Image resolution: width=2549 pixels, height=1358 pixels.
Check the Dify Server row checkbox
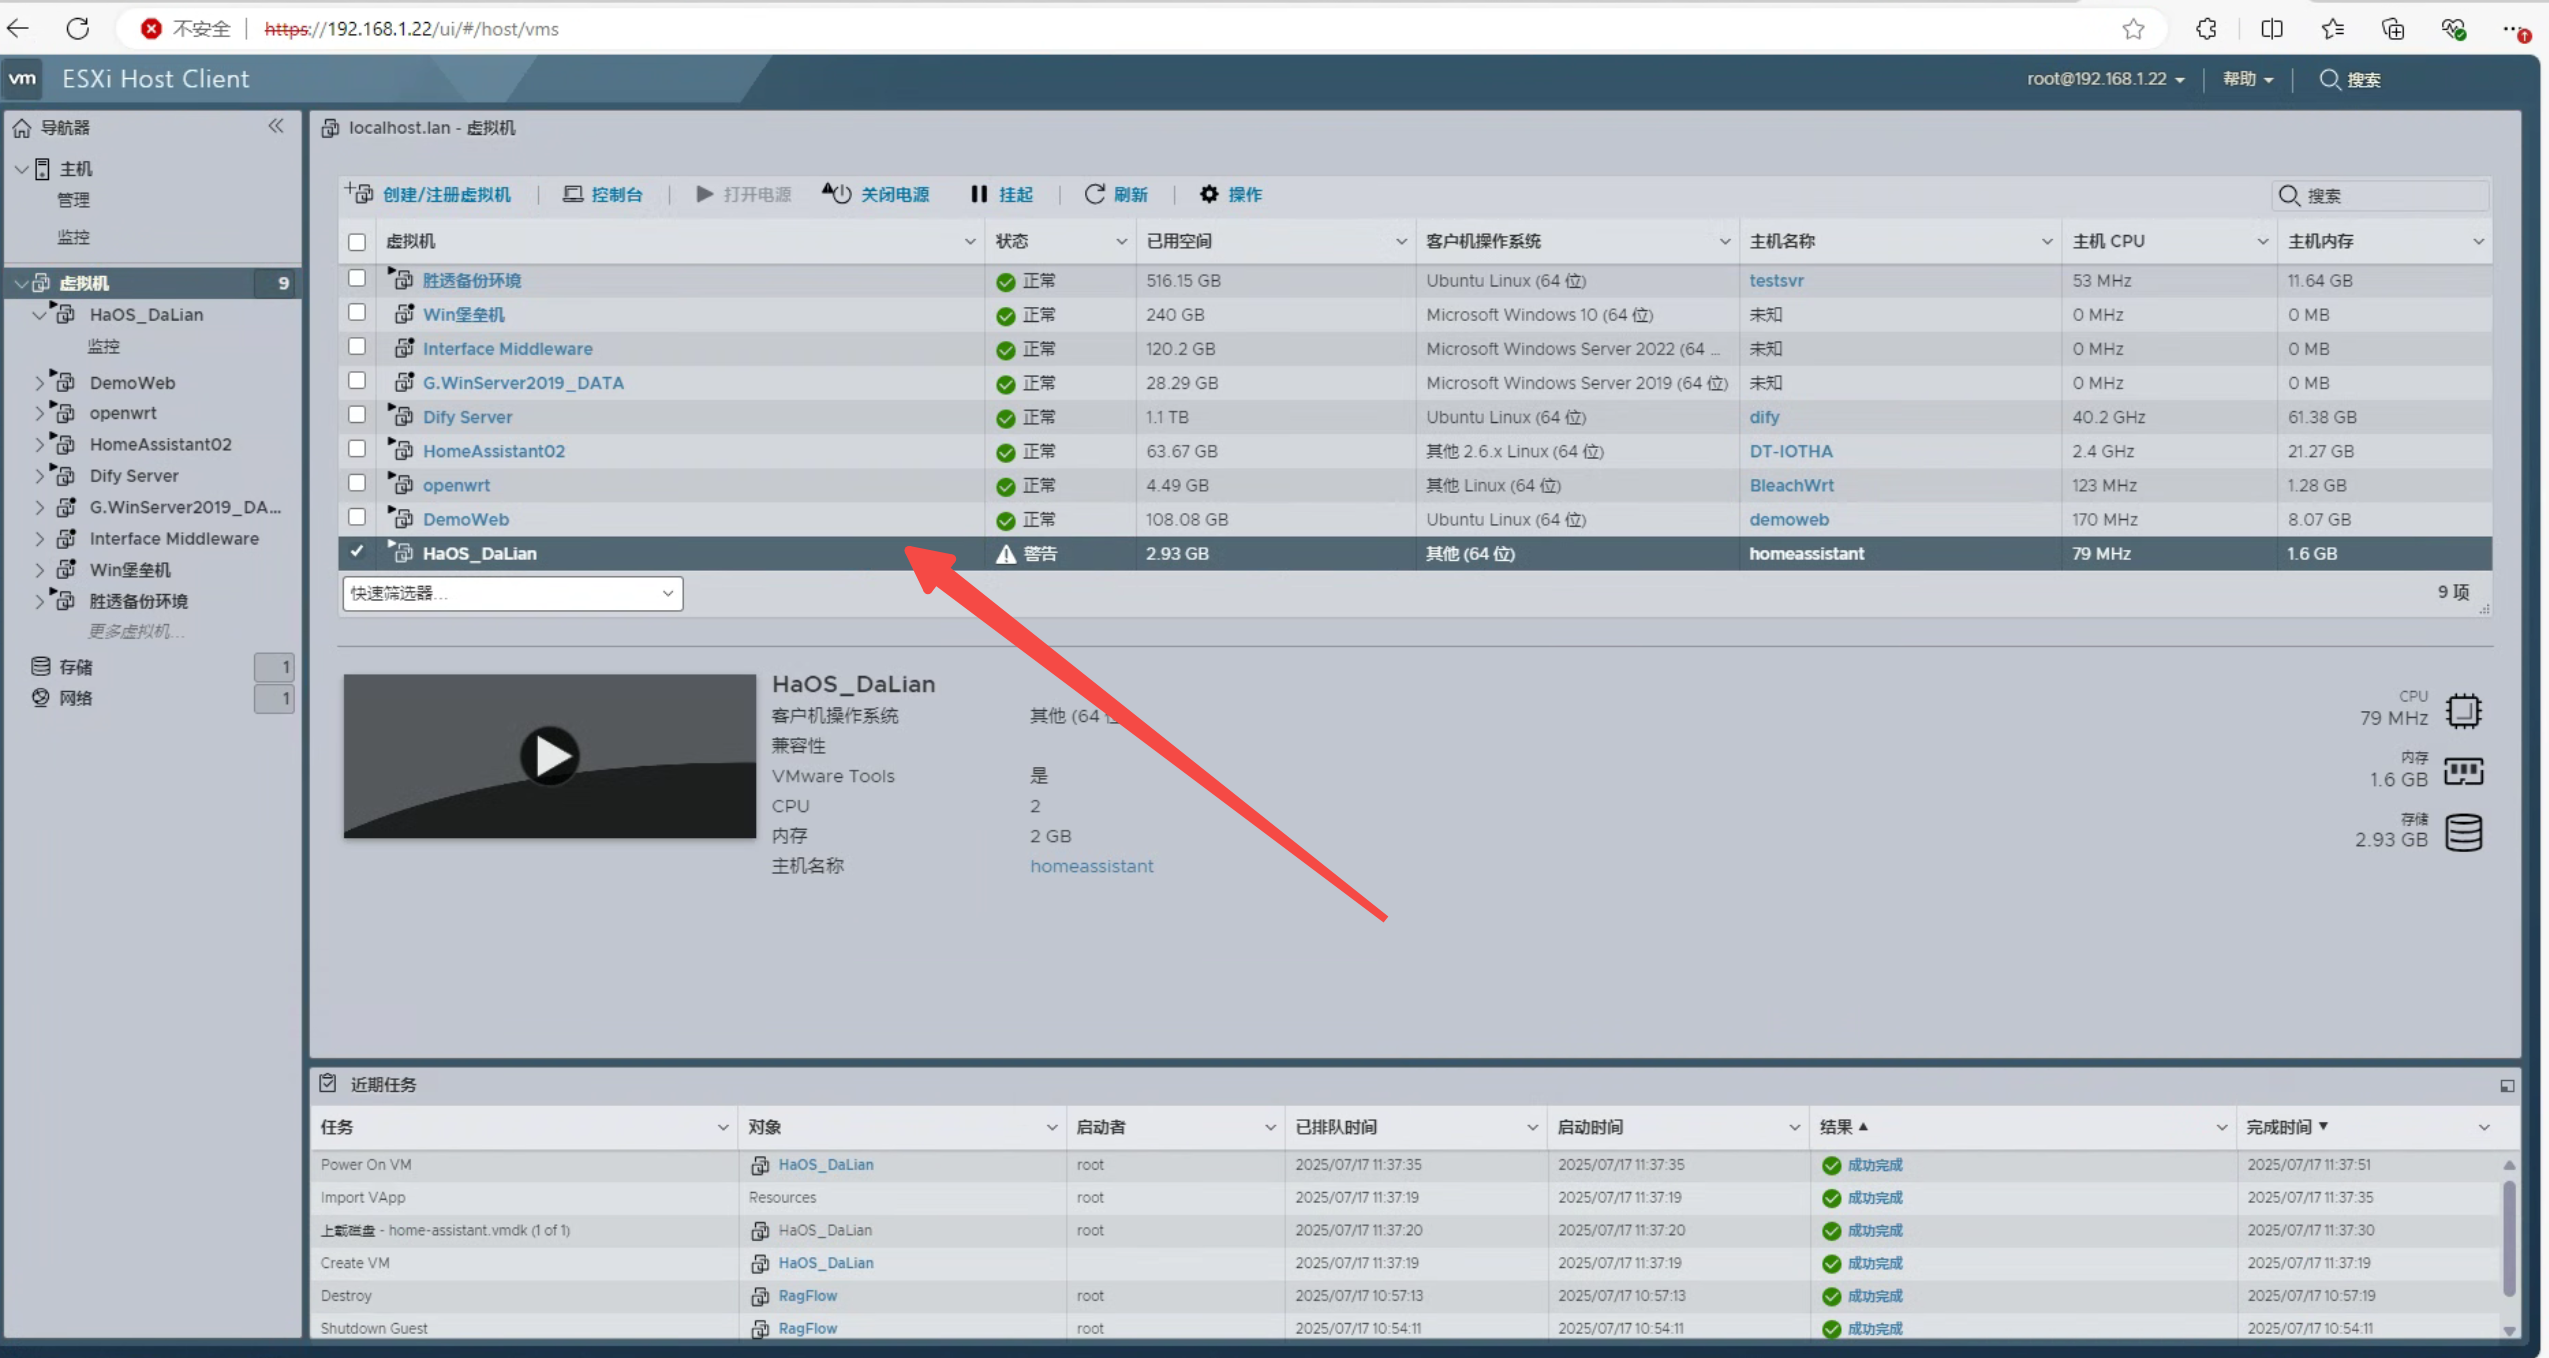(x=357, y=415)
